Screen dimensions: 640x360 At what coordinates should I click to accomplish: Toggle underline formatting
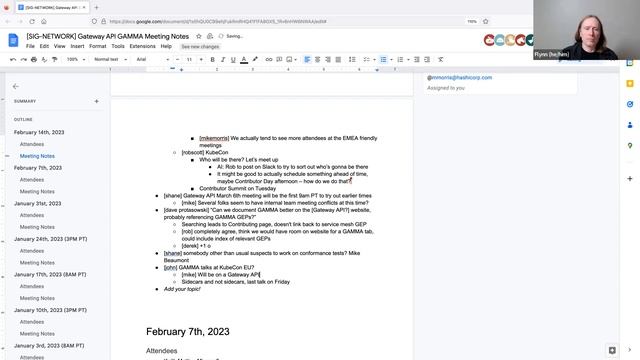(233, 60)
